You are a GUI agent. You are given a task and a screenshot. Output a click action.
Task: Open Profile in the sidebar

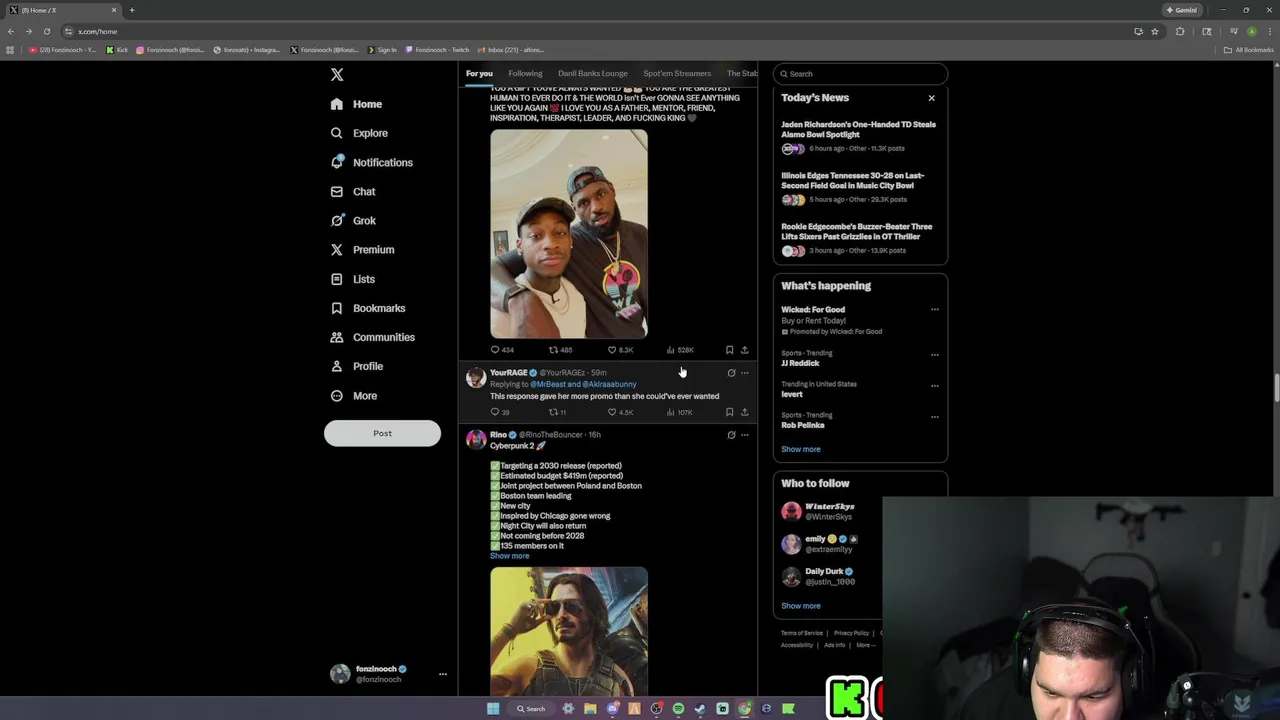point(356,366)
